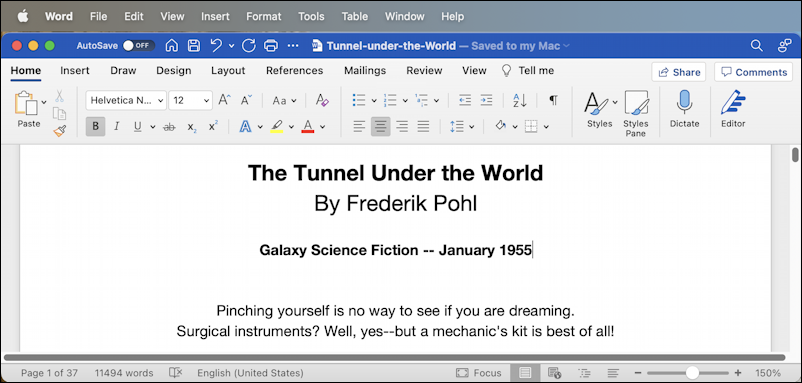The width and height of the screenshot is (802, 383).
Task: Open the Review ribbon tab
Action: point(424,71)
